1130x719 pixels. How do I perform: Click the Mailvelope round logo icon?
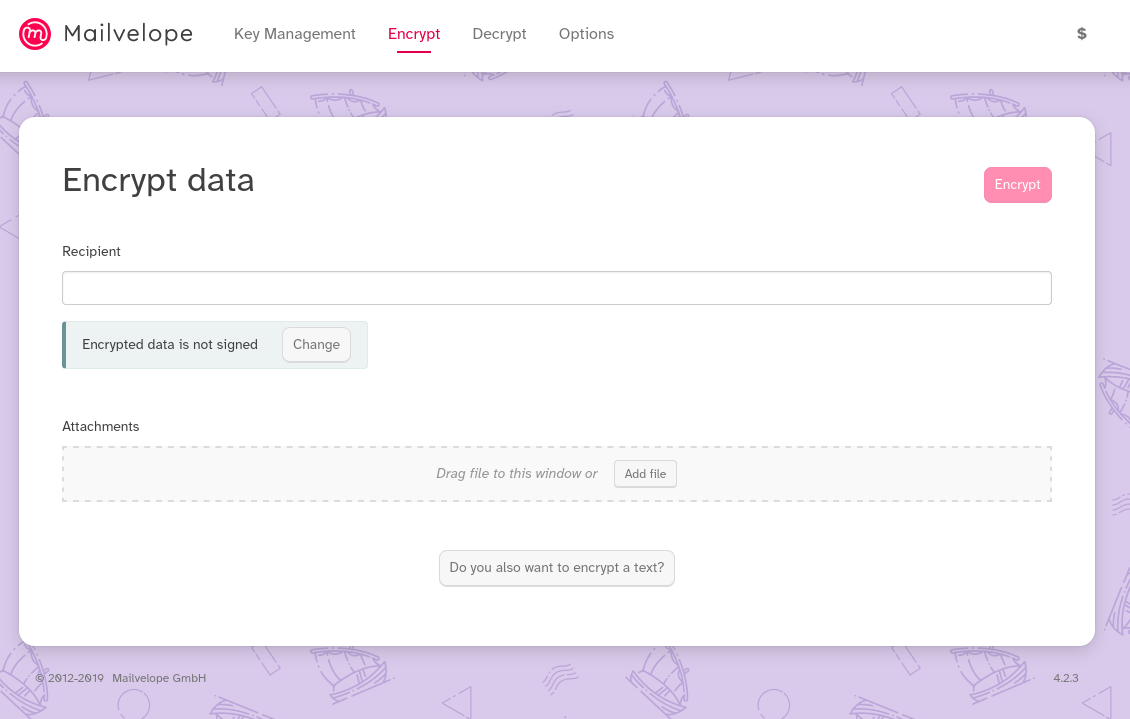click(x=35, y=34)
